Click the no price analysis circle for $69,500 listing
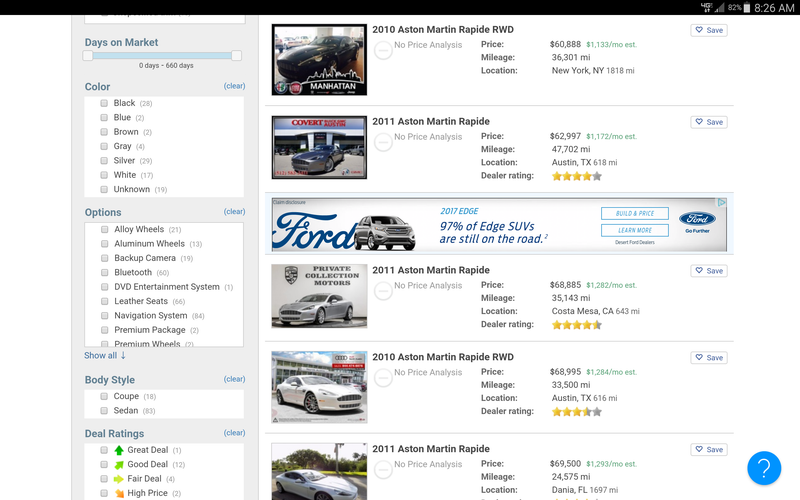Screen dimensions: 800x500 [383, 469]
